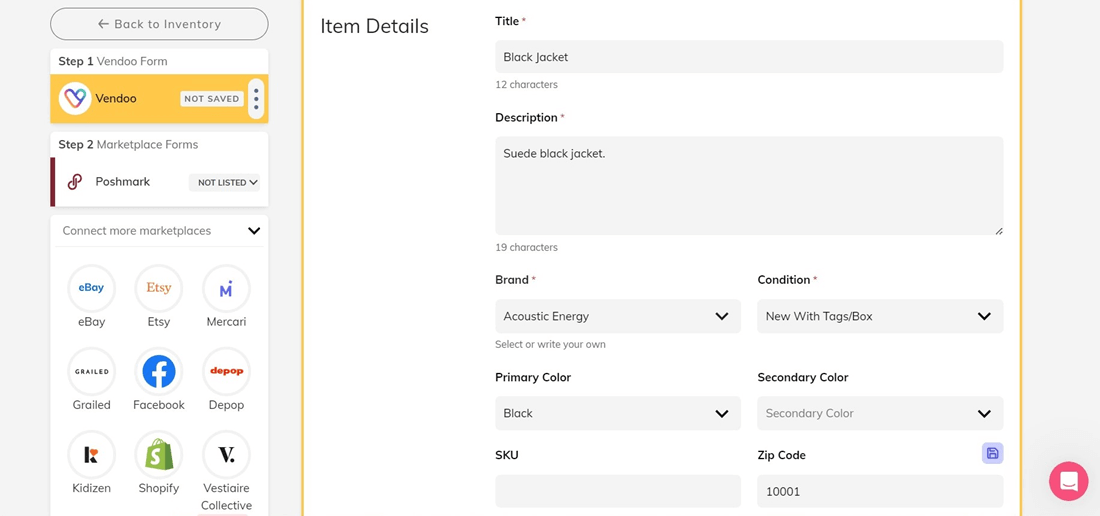
Task: Open the Primary Color dropdown
Action: 617,413
